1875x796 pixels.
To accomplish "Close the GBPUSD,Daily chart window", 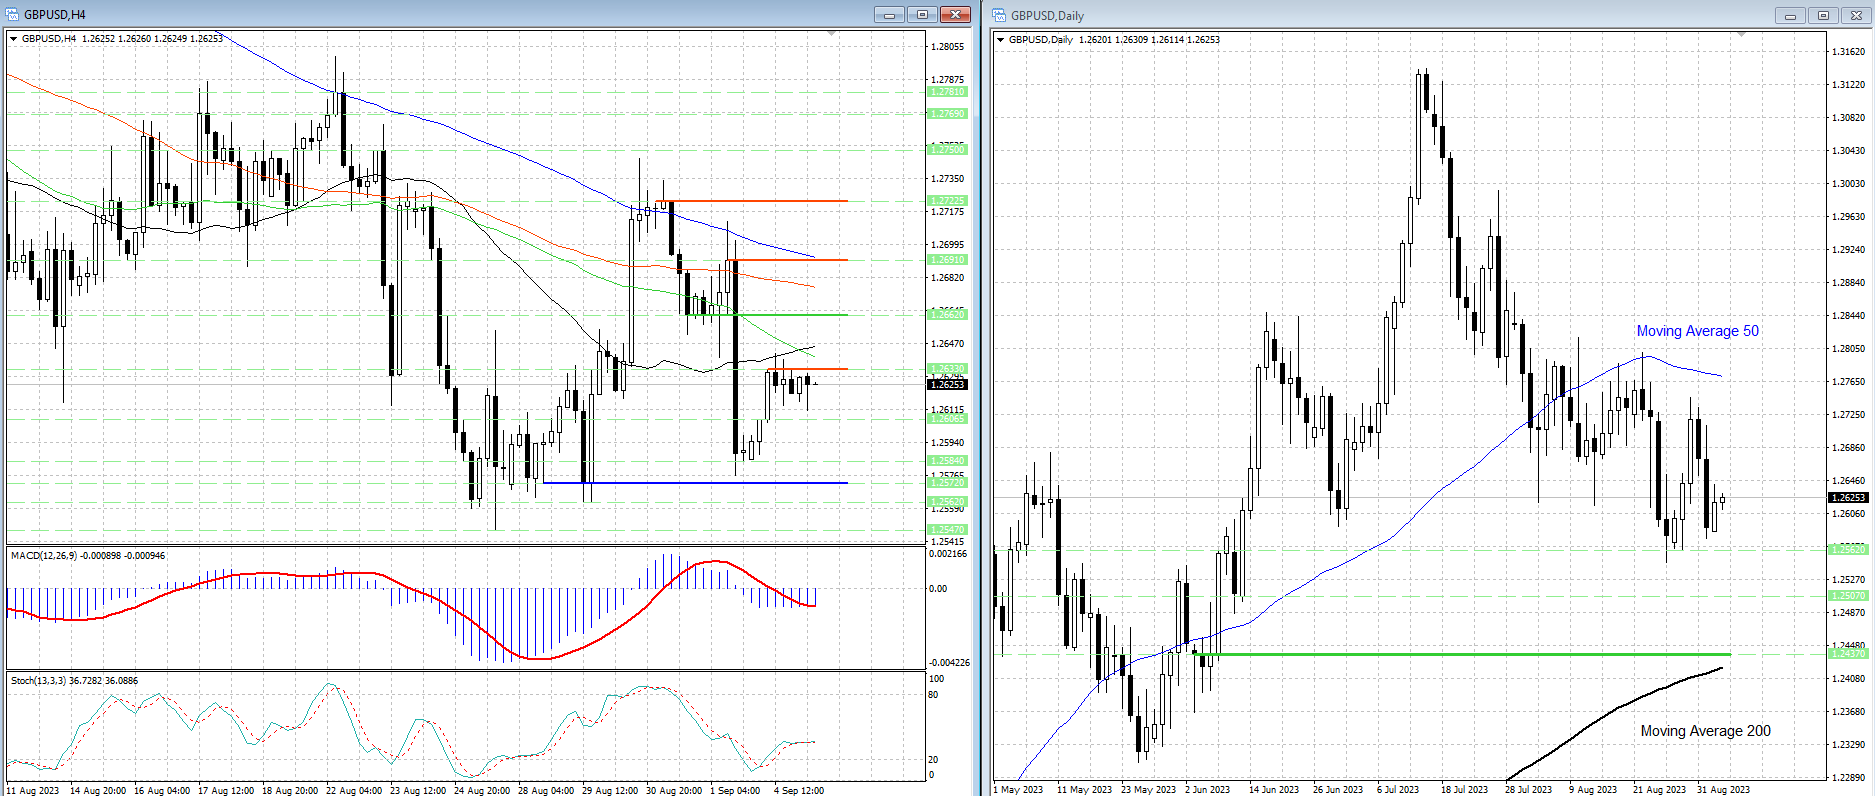I will [x=1856, y=15].
